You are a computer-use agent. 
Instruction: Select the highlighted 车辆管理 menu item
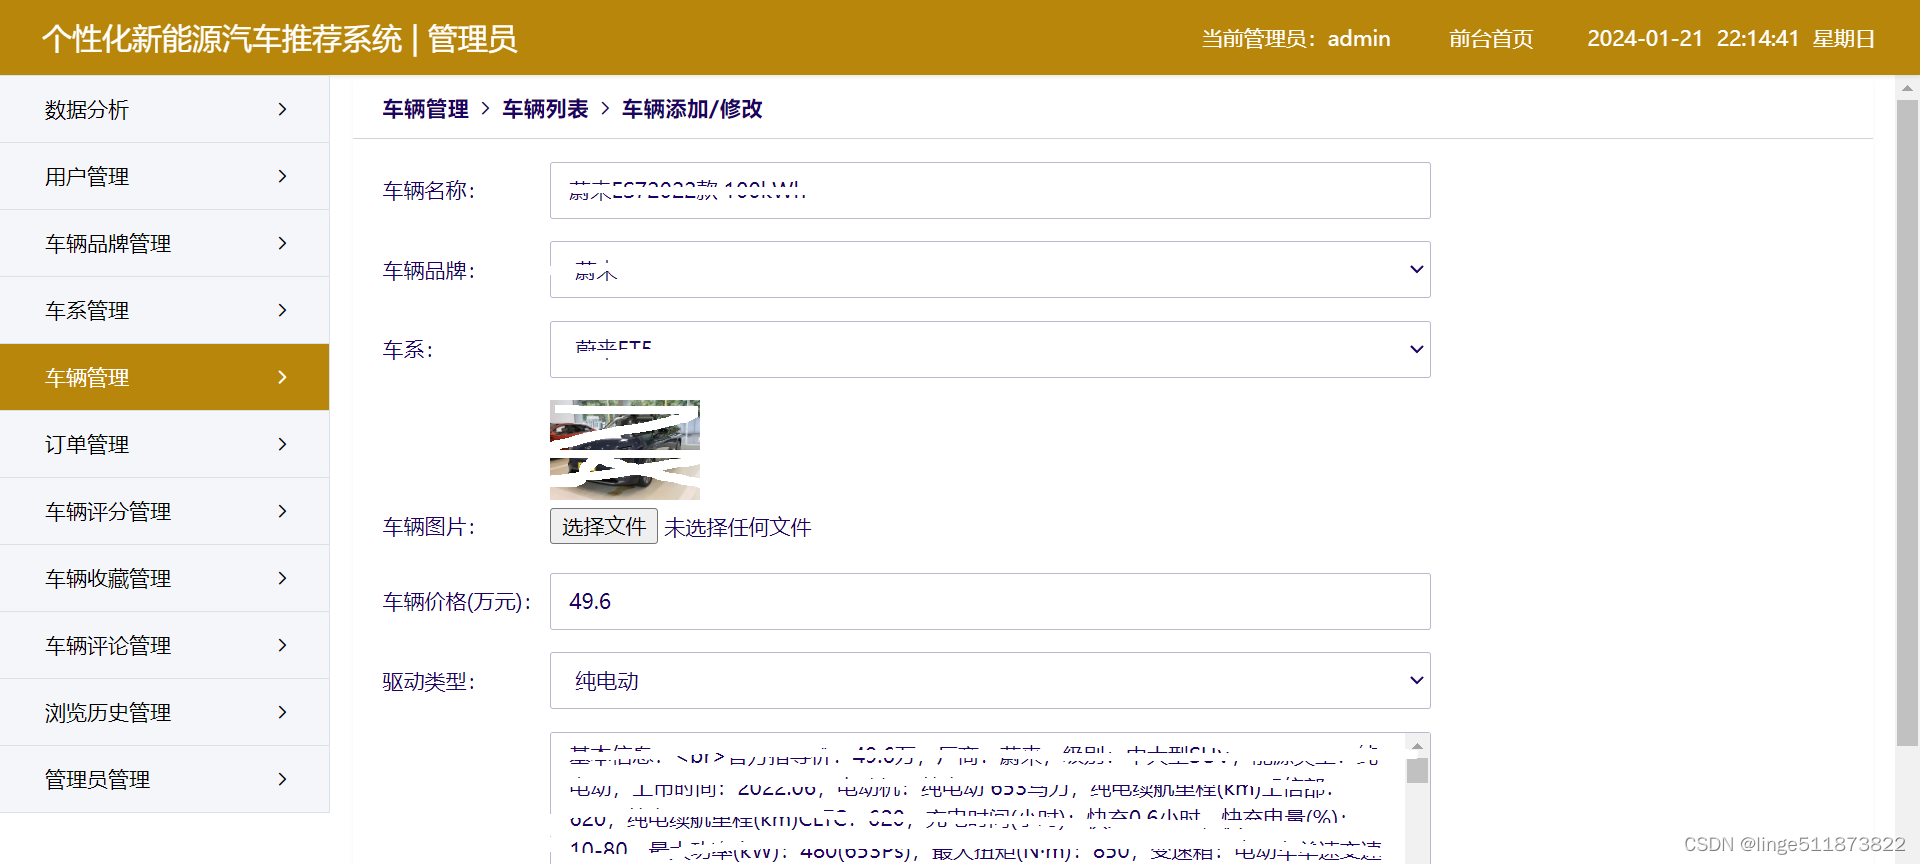[x=164, y=377]
